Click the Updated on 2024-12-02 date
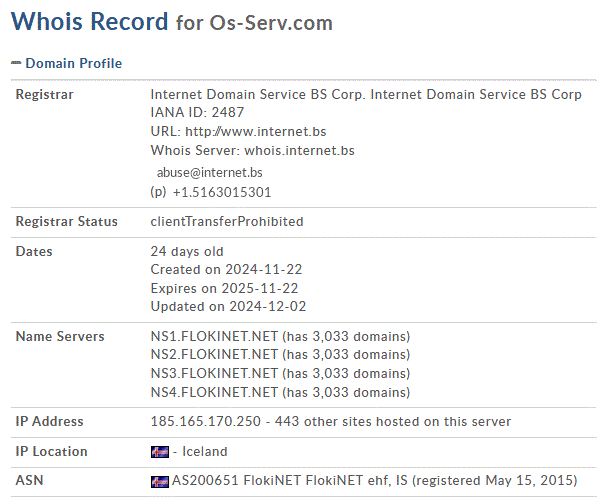Image resolution: width=598 pixels, height=502 pixels. click(x=228, y=307)
